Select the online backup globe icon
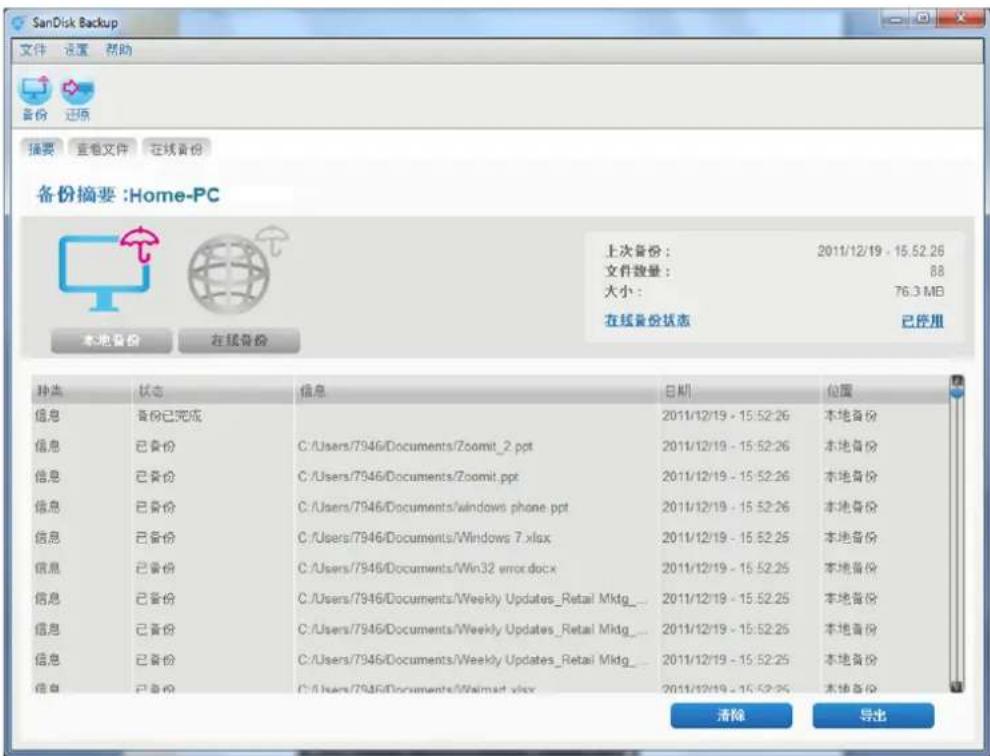 237,270
